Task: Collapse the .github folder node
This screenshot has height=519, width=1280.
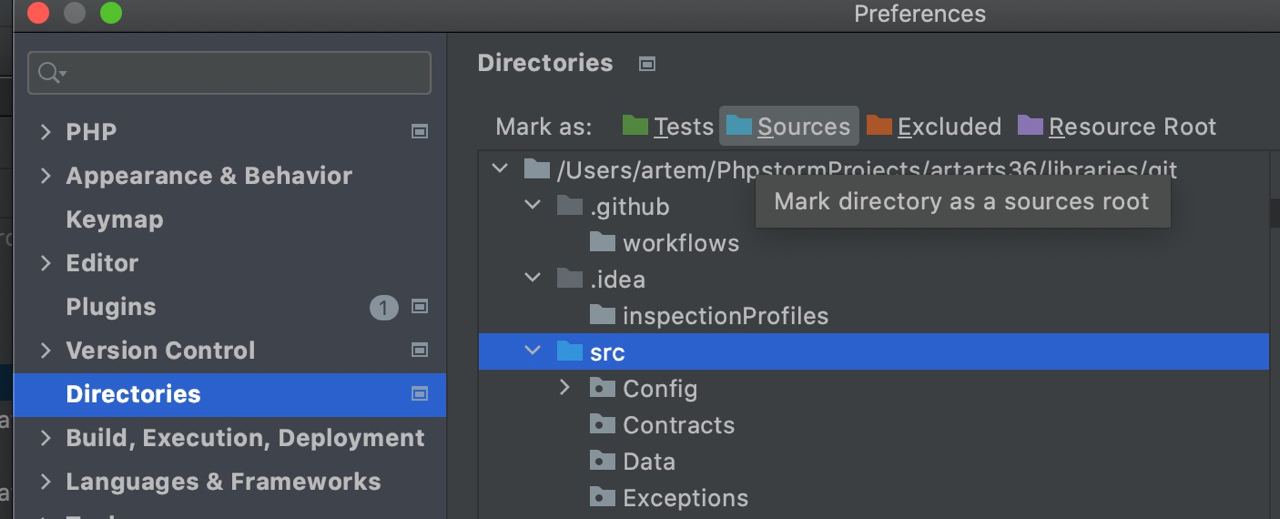Action: [x=533, y=204]
